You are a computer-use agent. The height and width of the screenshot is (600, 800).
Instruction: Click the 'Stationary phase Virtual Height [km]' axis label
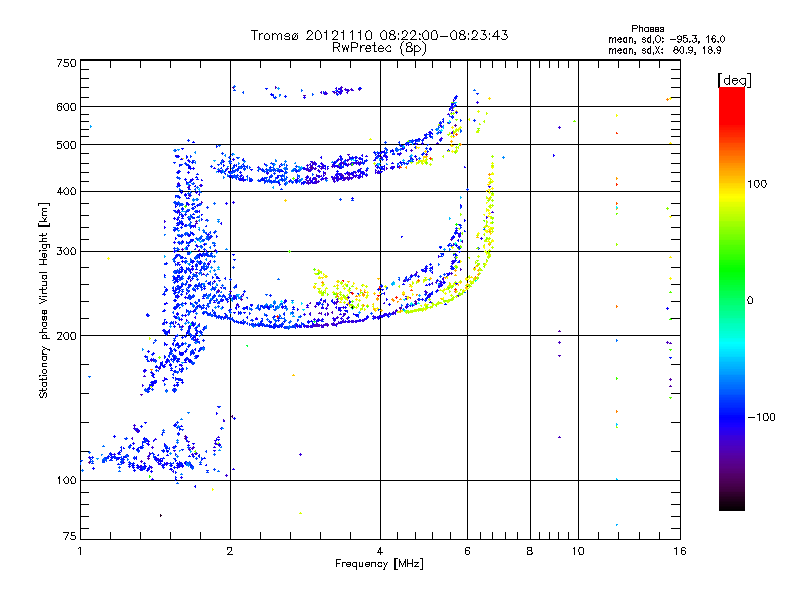pos(44,300)
